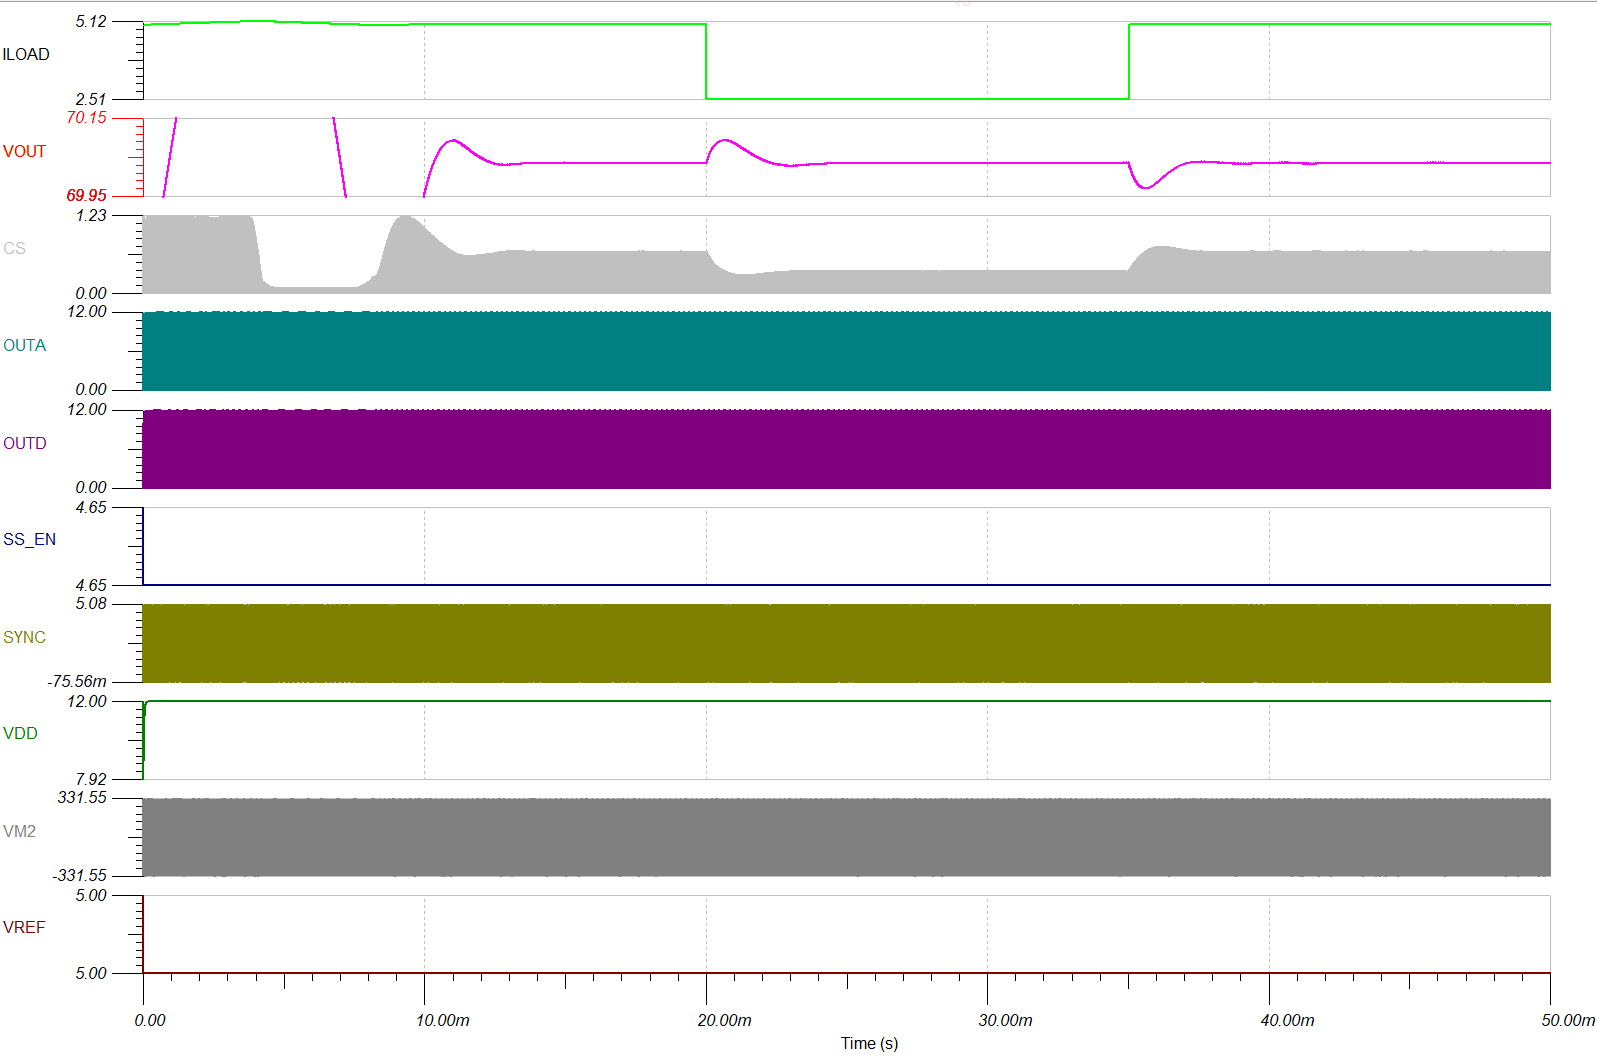1597x1058 pixels.
Task: Click the 50.00m time axis label
Action: click(1568, 1020)
